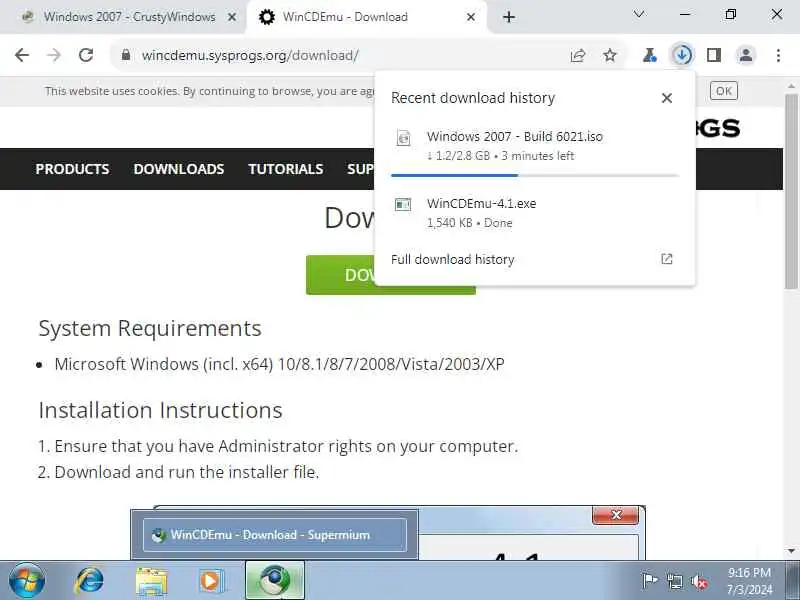This screenshot has height=600, width=800.
Task: Click the scrollbar up arrow
Action: [x=791, y=86]
